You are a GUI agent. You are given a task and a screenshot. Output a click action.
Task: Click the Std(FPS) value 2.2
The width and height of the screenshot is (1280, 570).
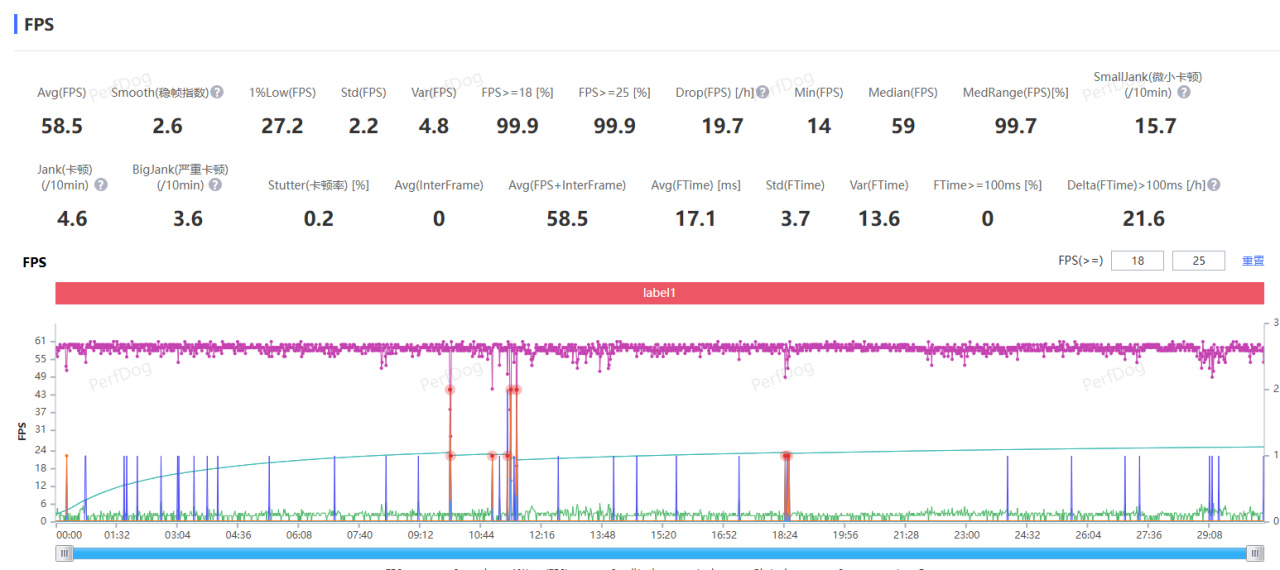pyautogui.click(x=363, y=126)
